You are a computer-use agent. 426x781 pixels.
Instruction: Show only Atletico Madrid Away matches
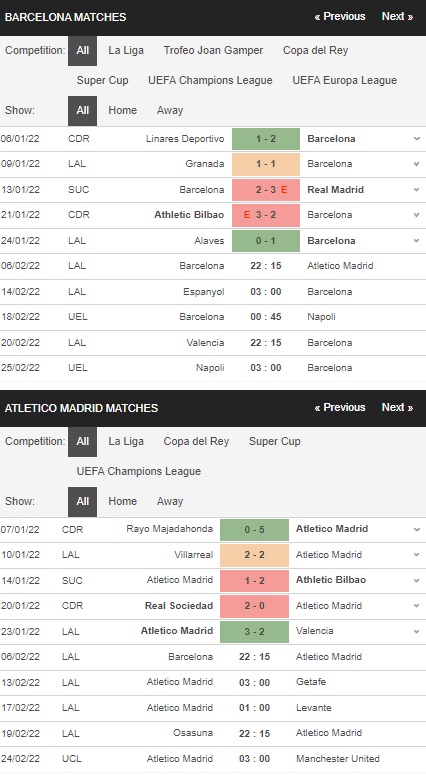(170, 502)
